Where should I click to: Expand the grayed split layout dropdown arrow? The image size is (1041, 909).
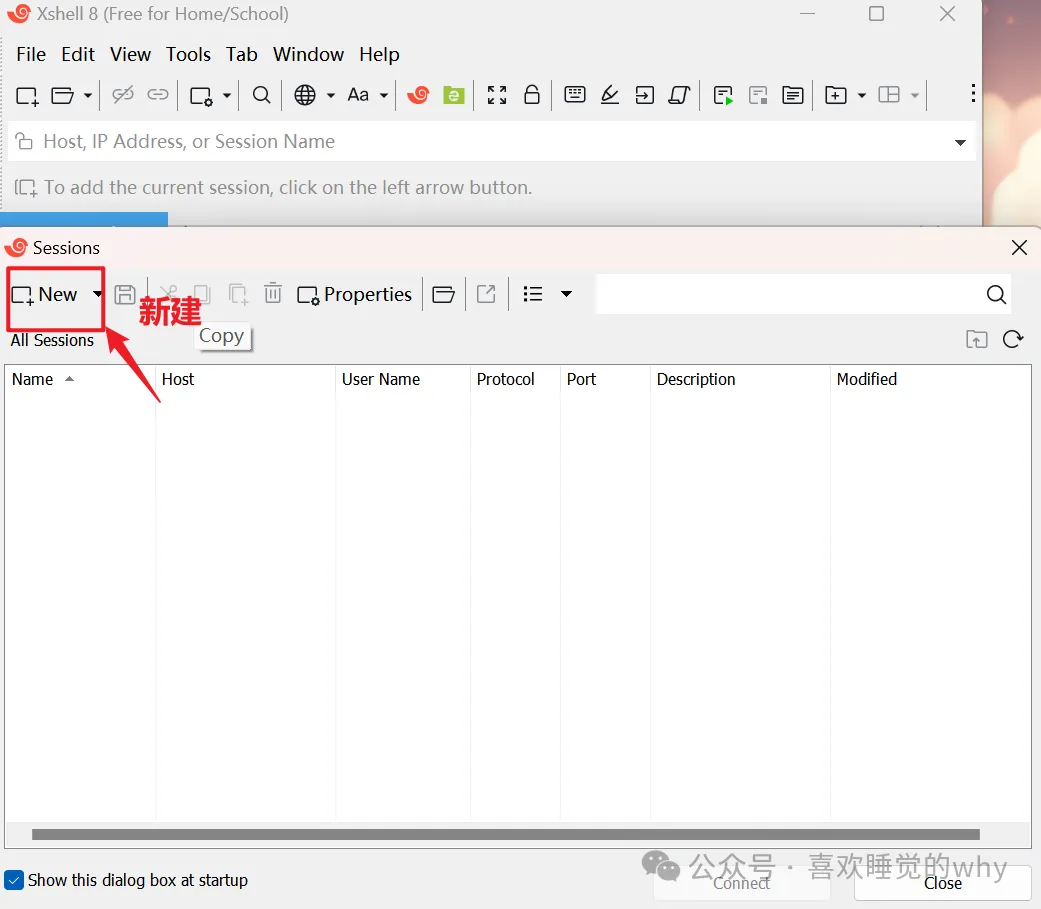coord(915,96)
